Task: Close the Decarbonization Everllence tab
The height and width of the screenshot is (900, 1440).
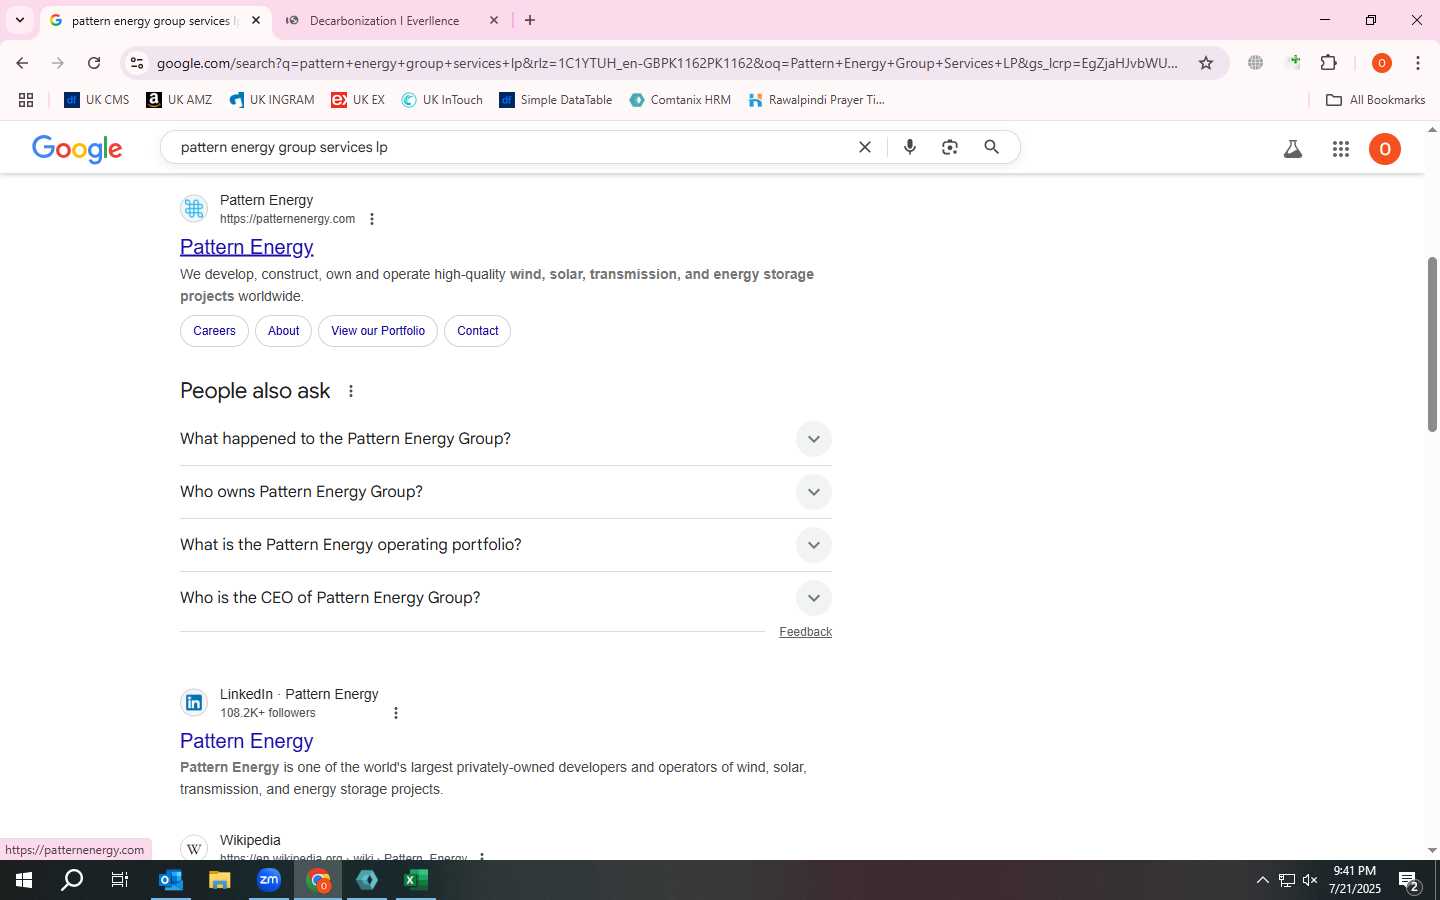Action: pos(494,20)
